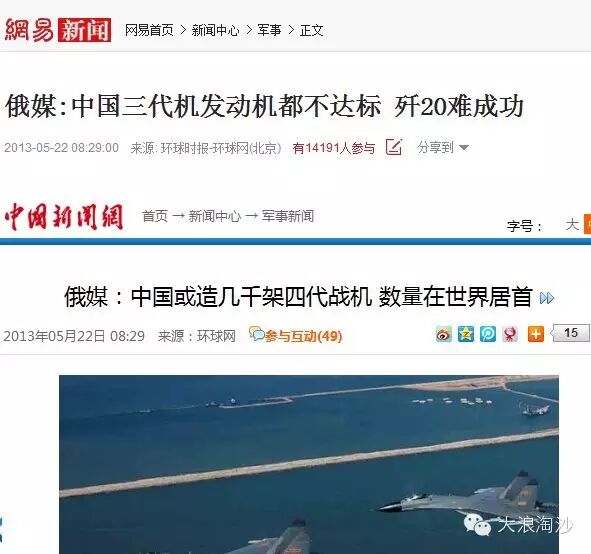Click the red 新闻 logo badge
Image resolution: width=591 pixels, height=554 pixels.
click(84, 29)
